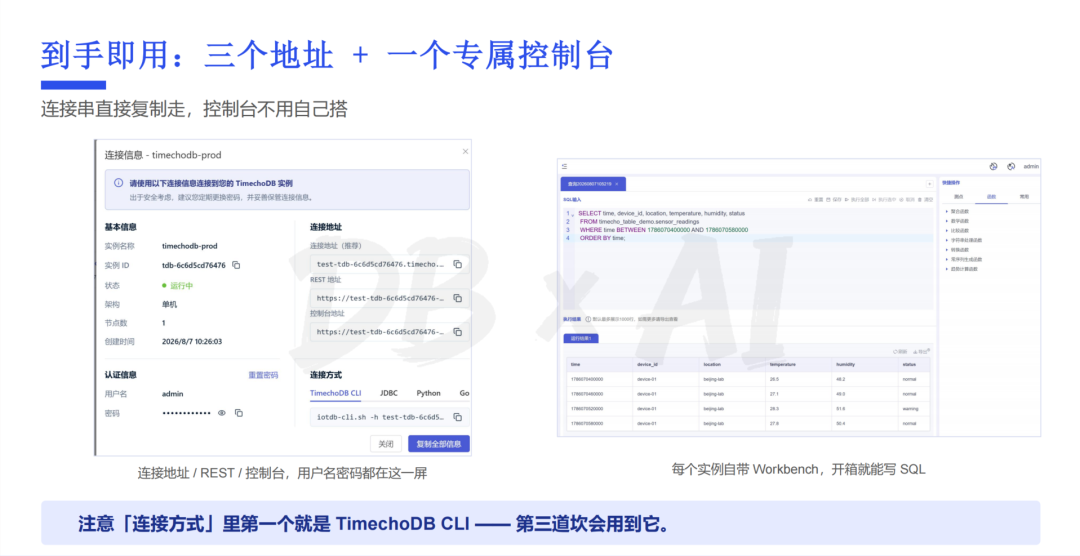This screenshot has height=556, width=1080.
Task: Click the 运行中 status text
Action: [x=181, y=285]
